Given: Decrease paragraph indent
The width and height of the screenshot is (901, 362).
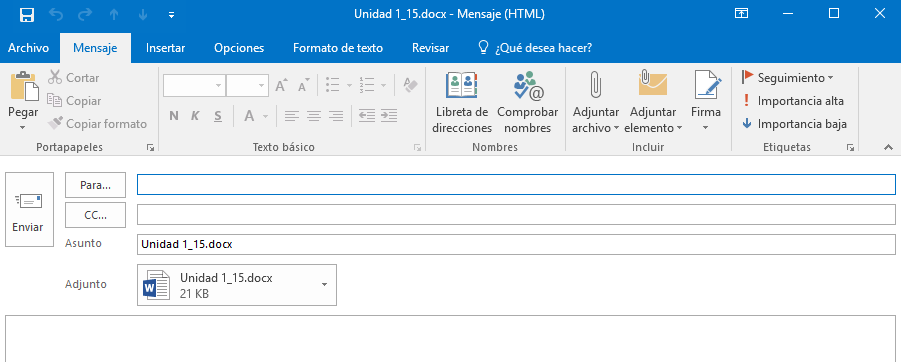Looking at the screenshot, I should (x=367, y=116).
